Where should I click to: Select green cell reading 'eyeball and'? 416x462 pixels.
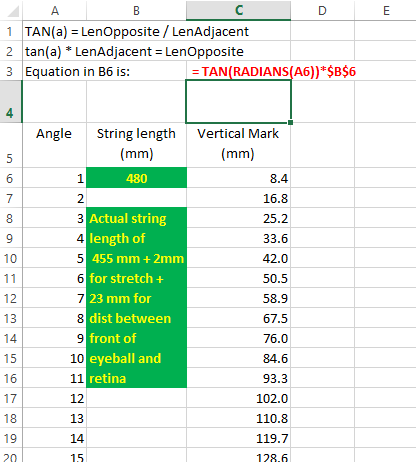click(x=136, y=358)
